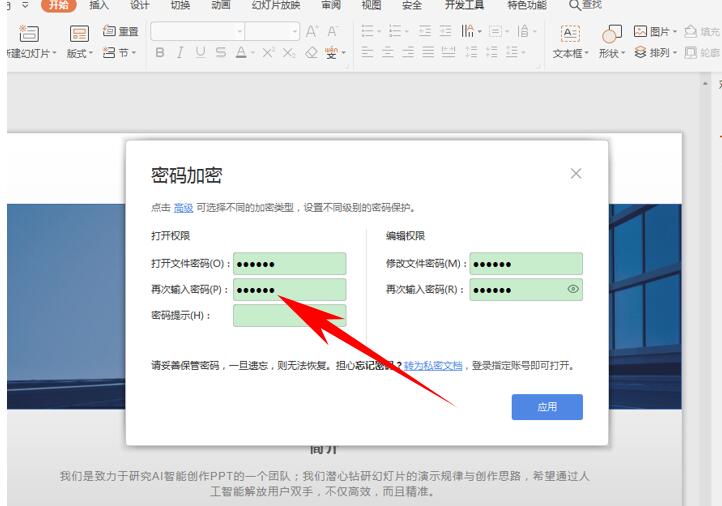Toggle italic formatting

point(180,53)
